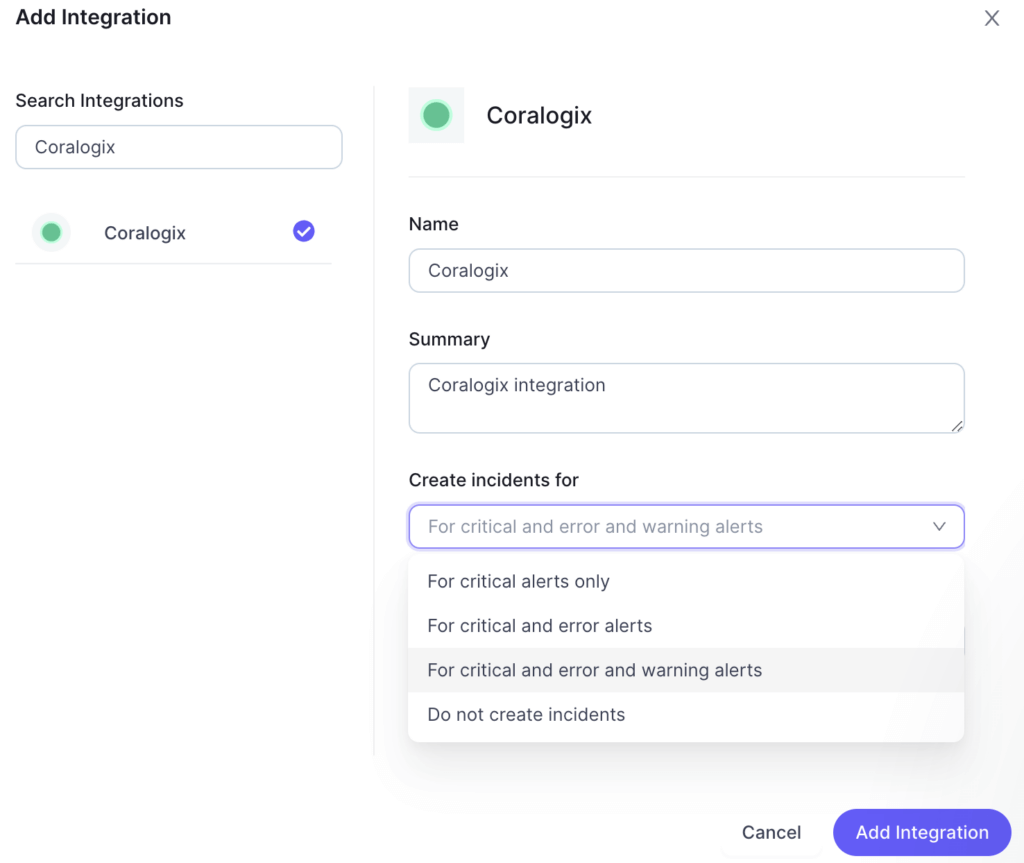Click the Add Integration button
The width and height of the screenshot is (1024, 863).
tap(922, 832)
